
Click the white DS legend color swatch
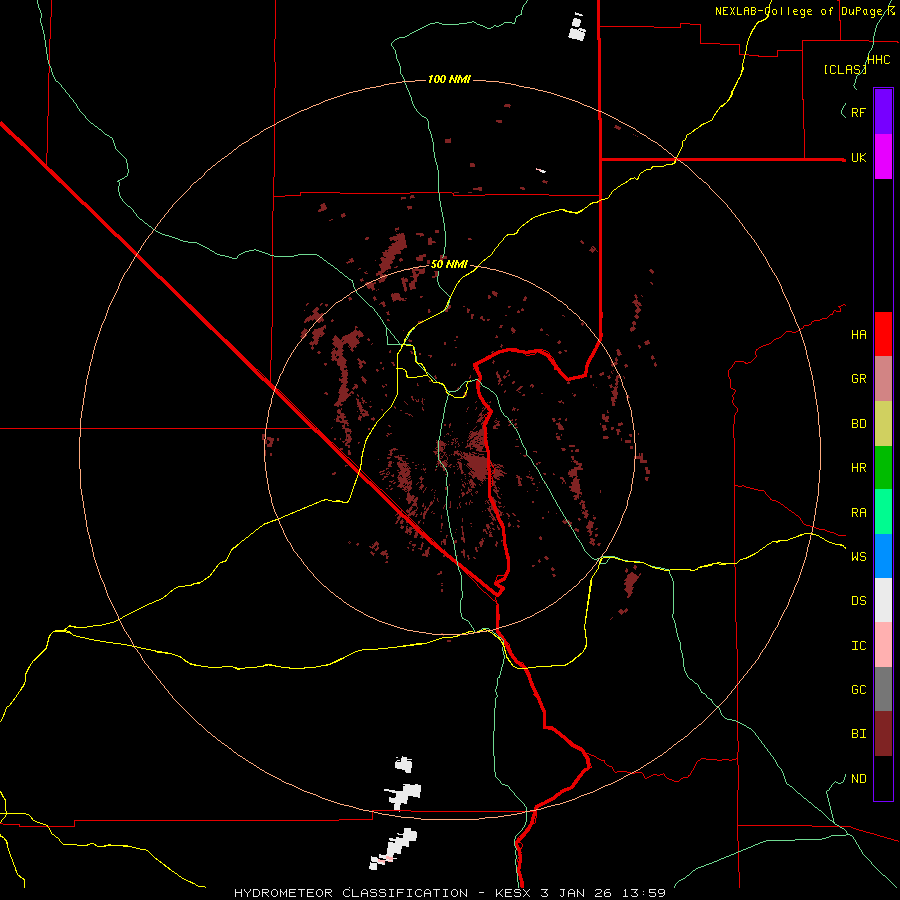click(x=883, y=600)
